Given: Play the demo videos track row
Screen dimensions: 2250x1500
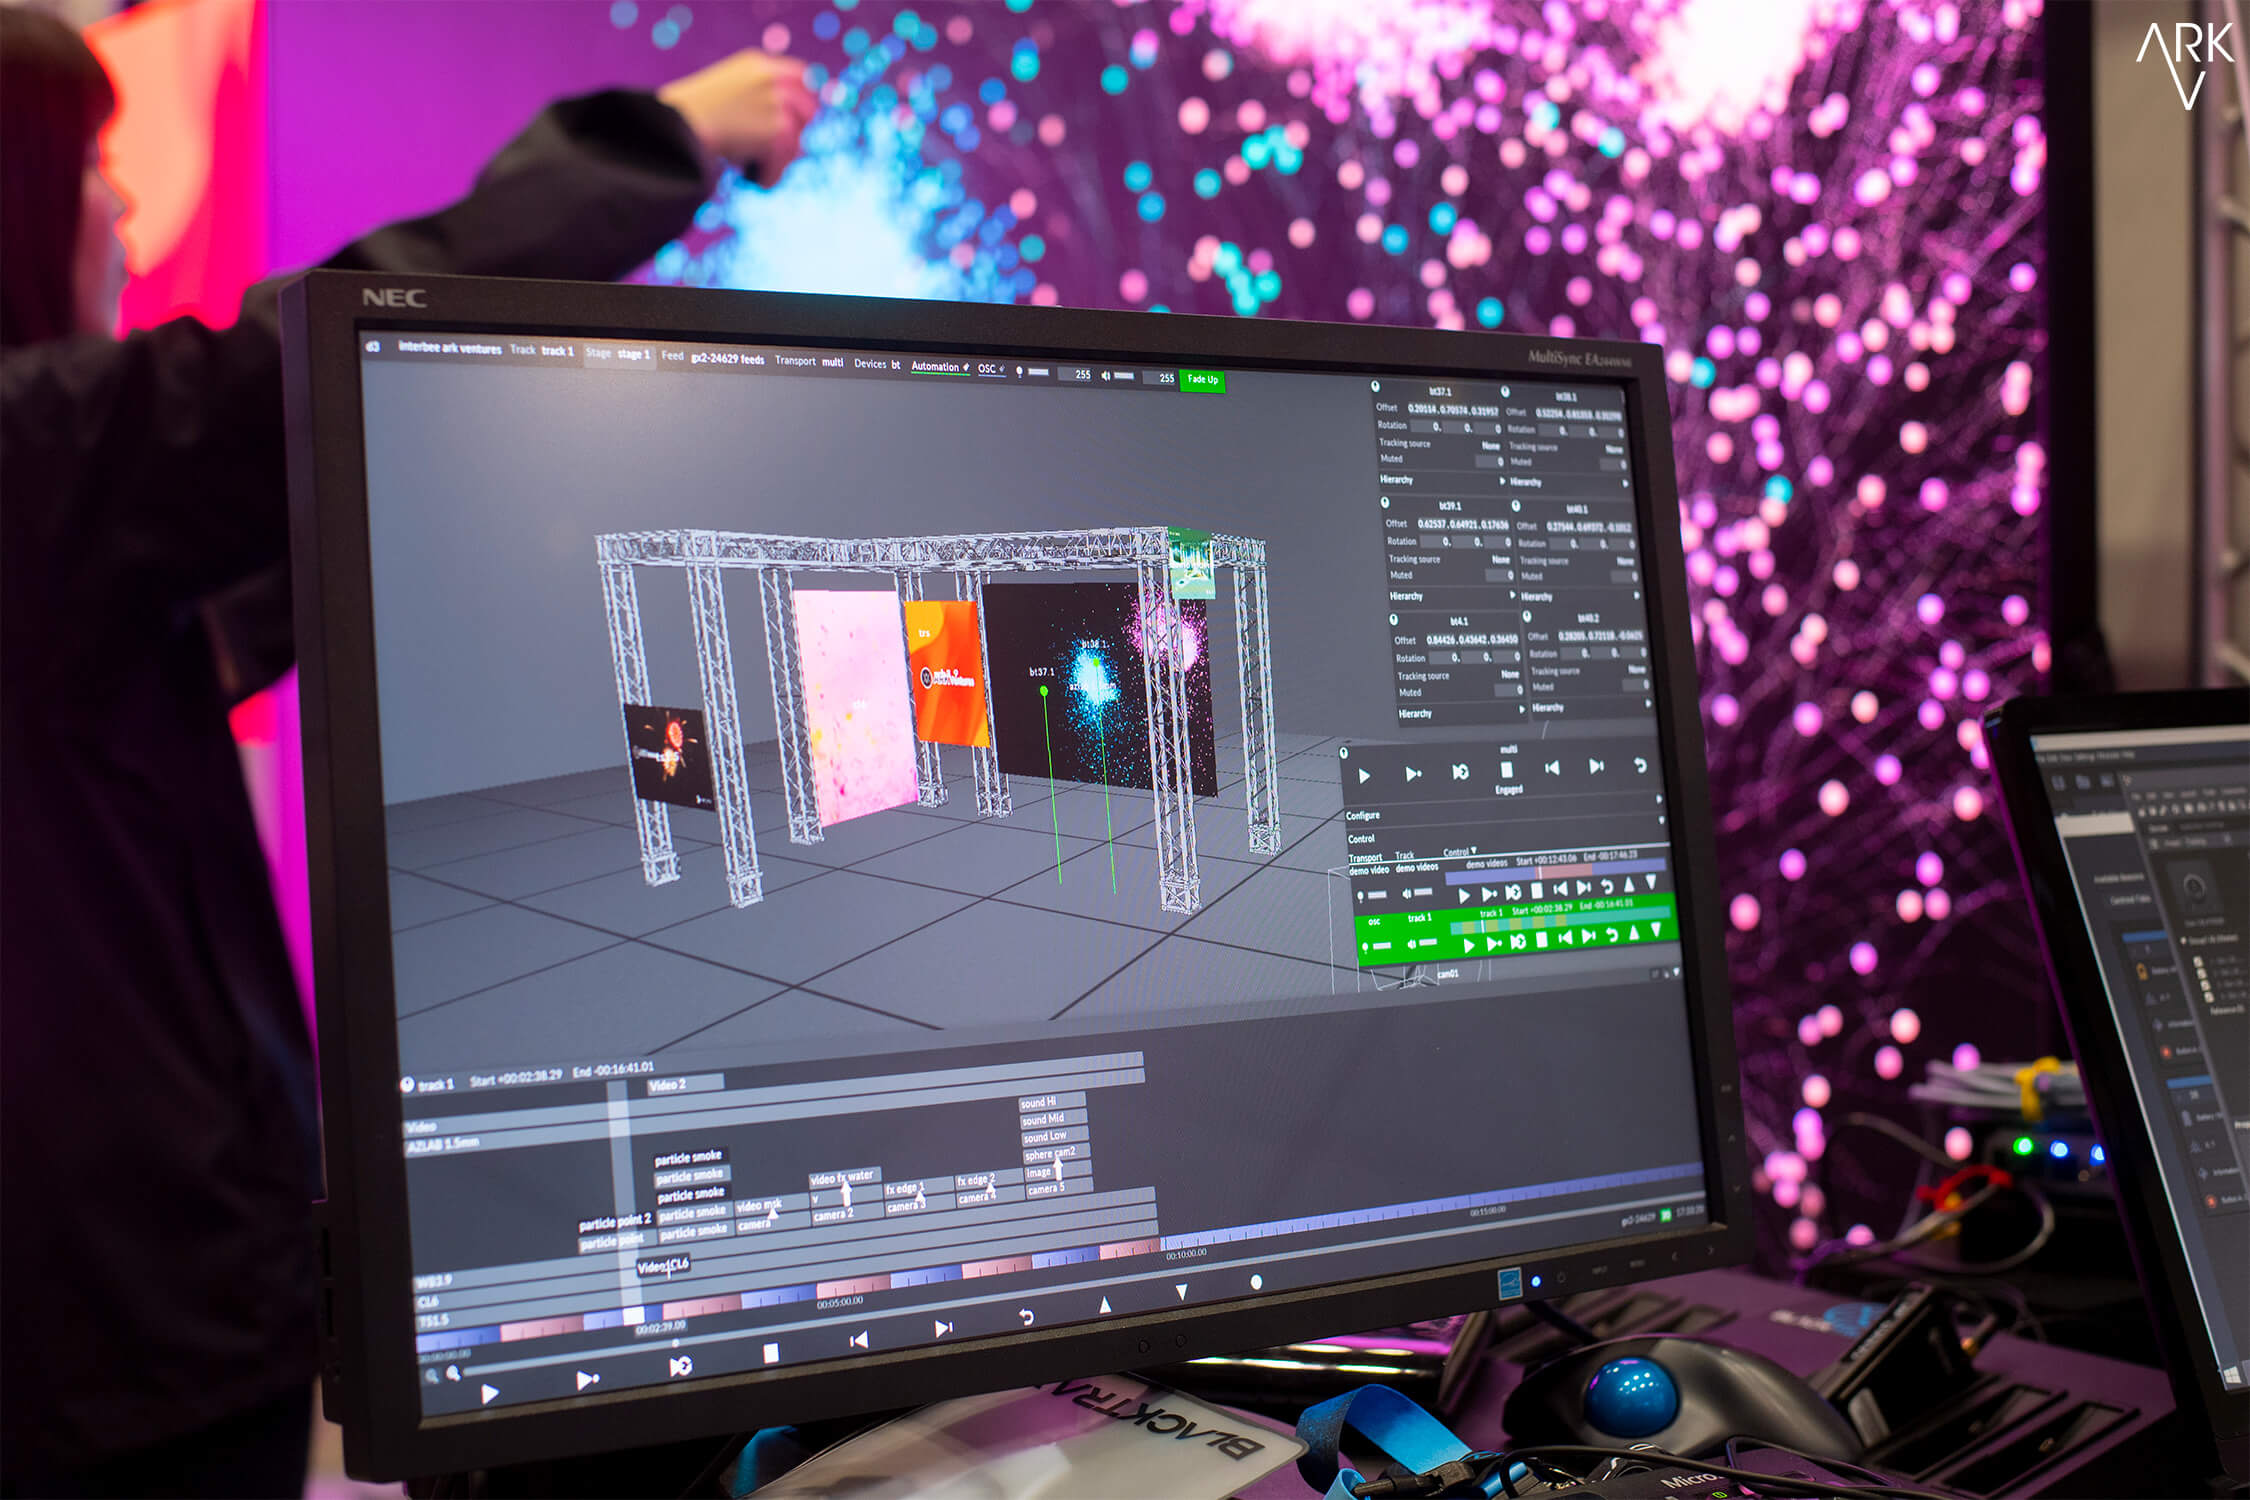Looking at the screenshot, I should [1465, 895].
